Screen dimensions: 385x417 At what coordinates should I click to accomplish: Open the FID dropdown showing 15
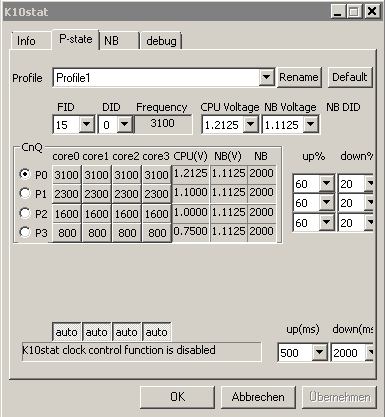(86, 125)
